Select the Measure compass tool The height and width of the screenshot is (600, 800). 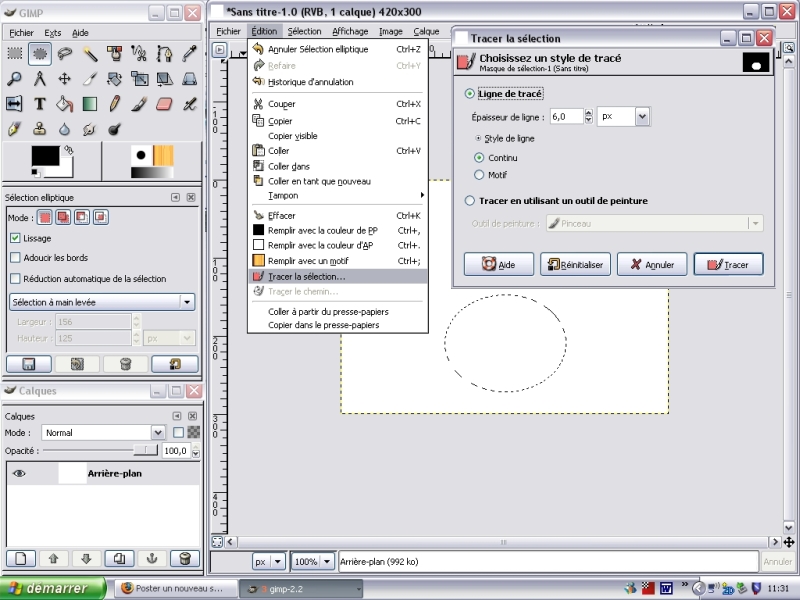39,79
